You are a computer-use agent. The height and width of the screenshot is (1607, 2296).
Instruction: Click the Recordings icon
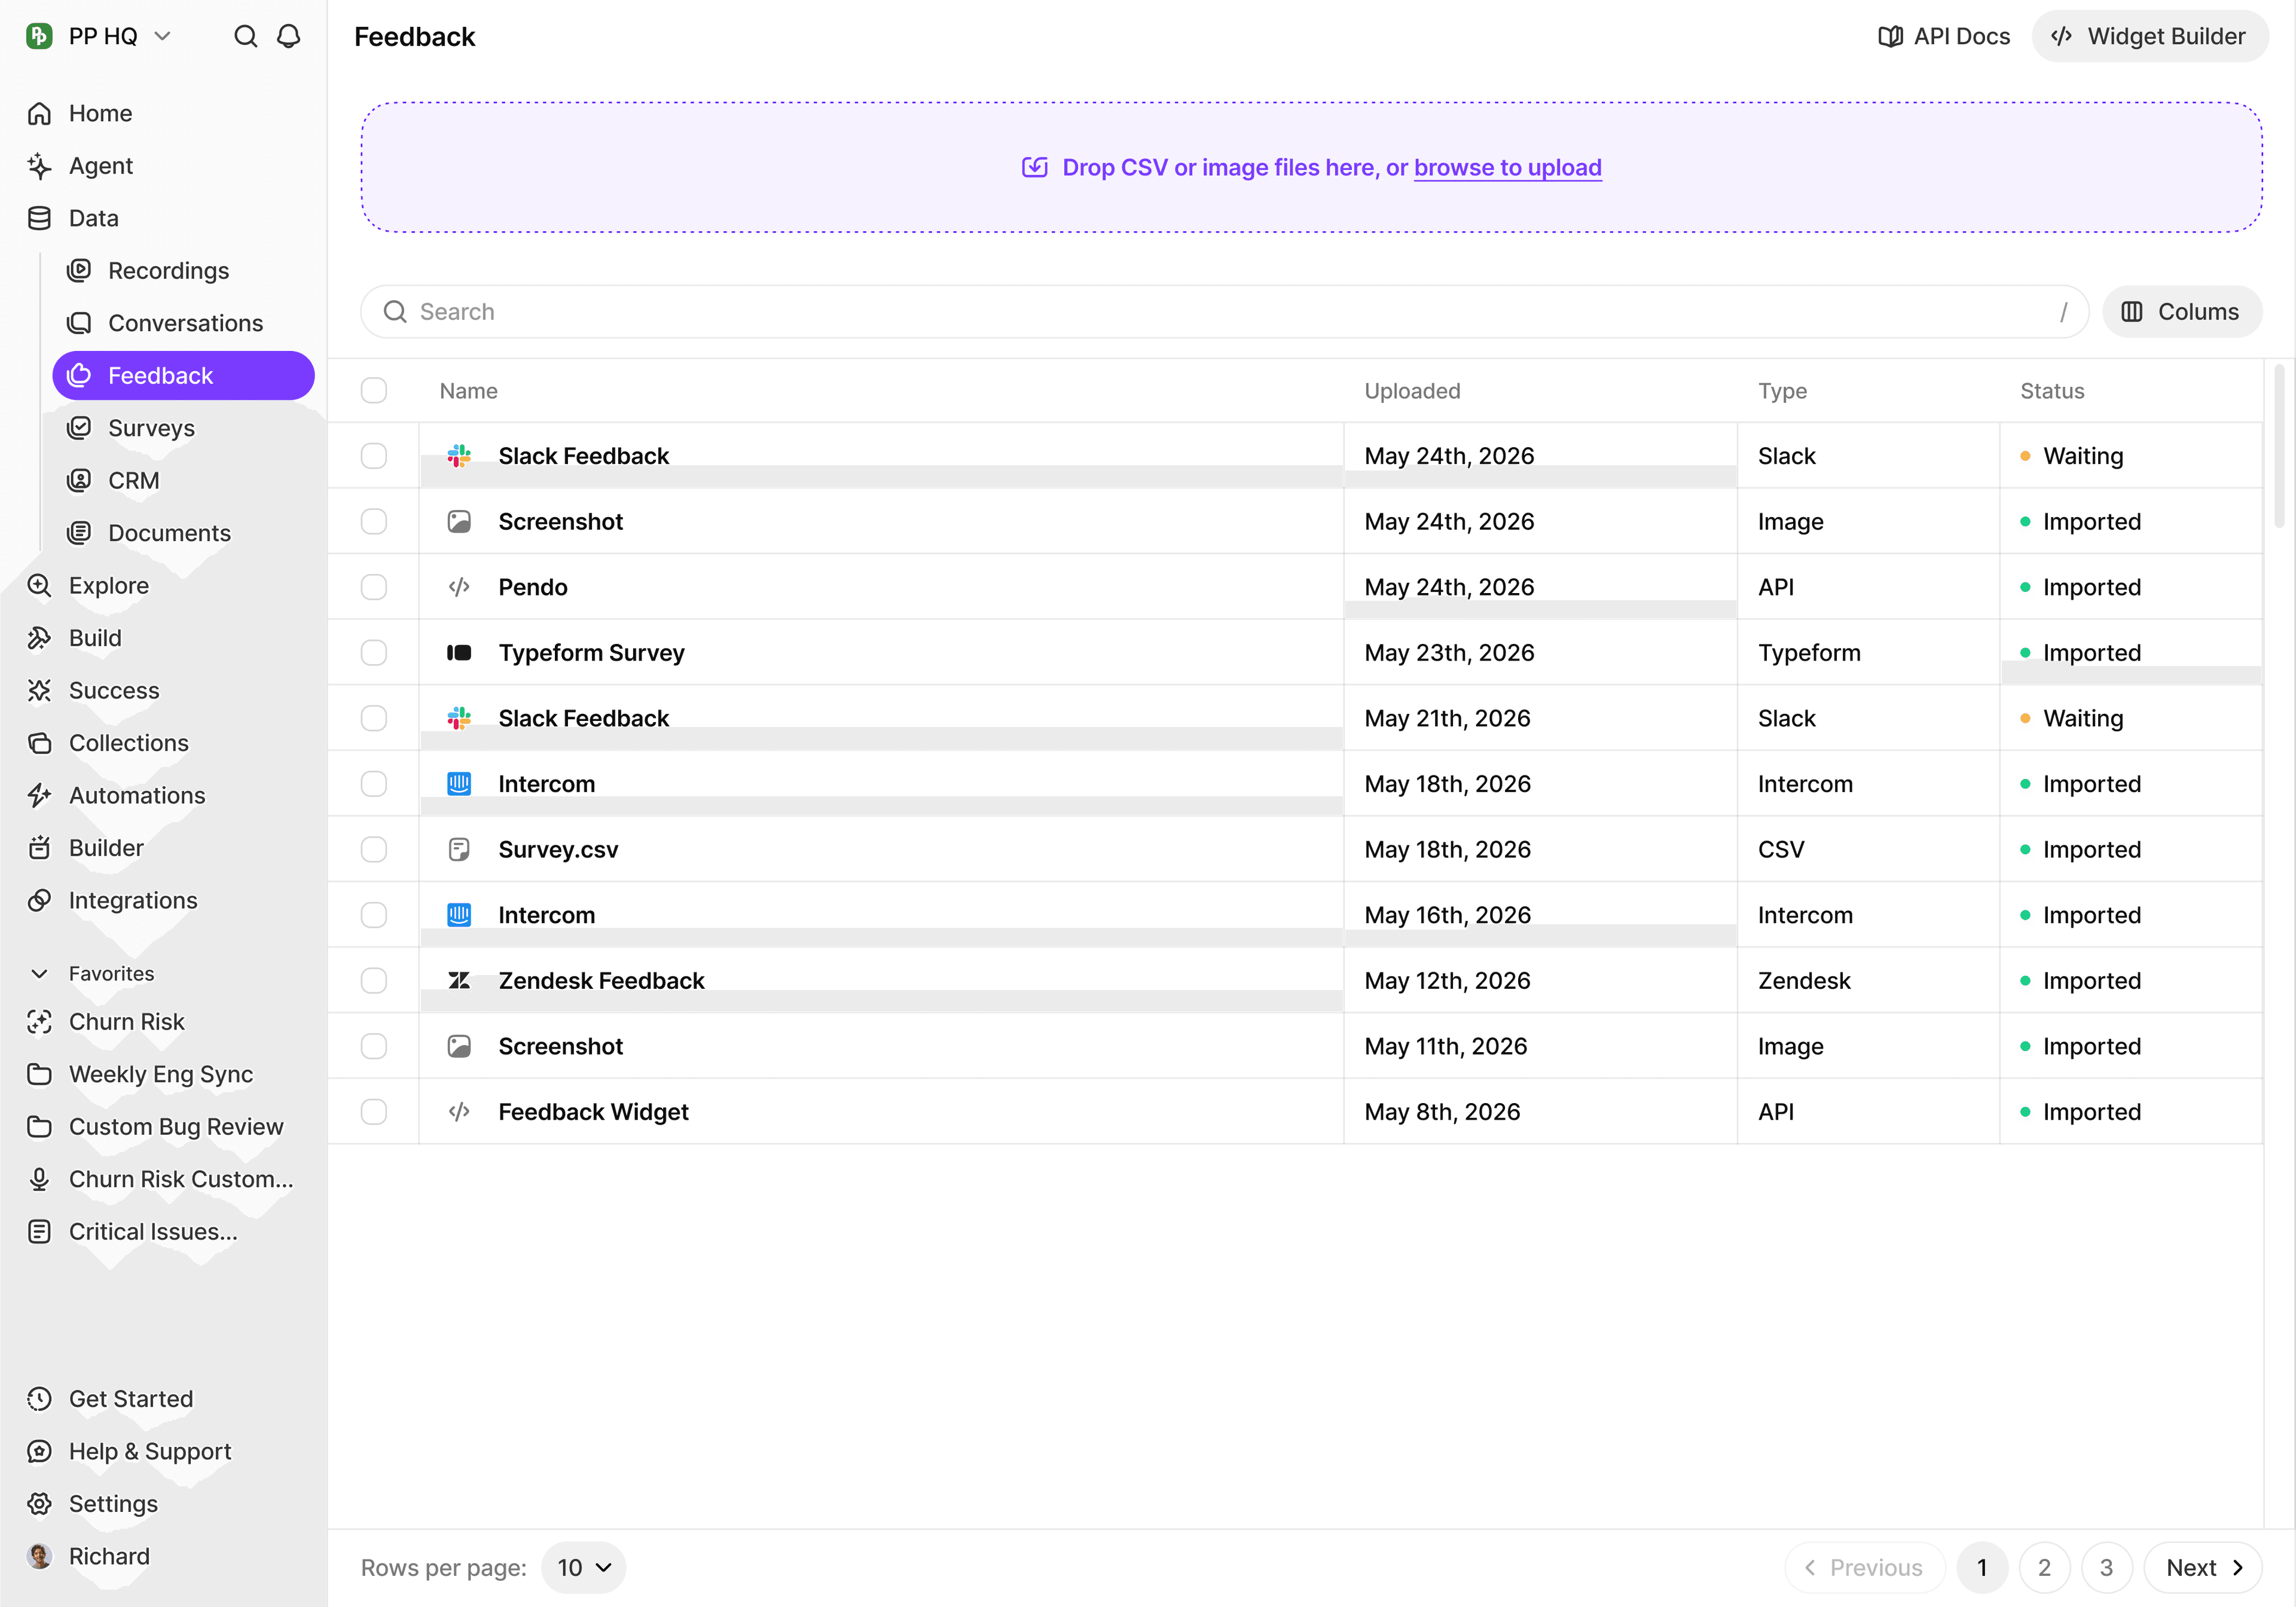point(79,271)
